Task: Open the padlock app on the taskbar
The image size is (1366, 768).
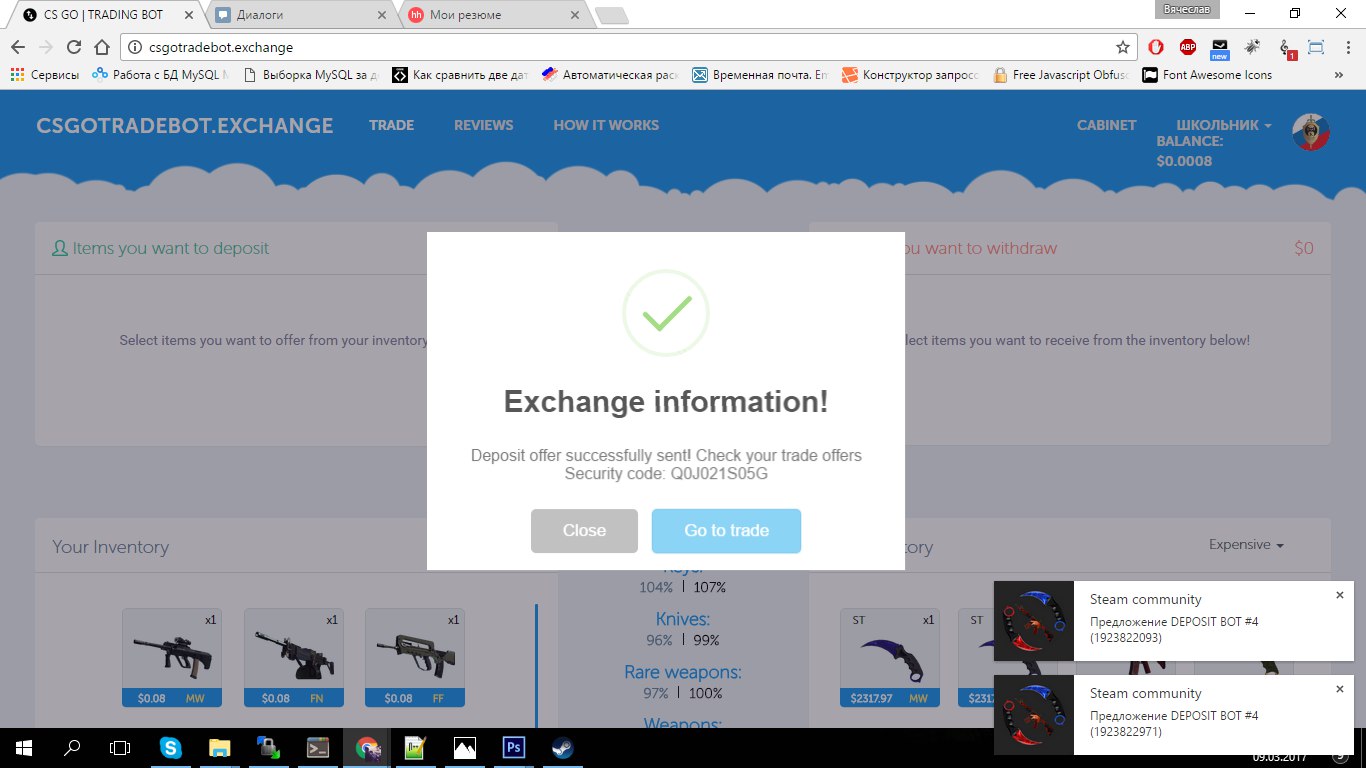Action: pyautogui.click(x=269, y=747)
